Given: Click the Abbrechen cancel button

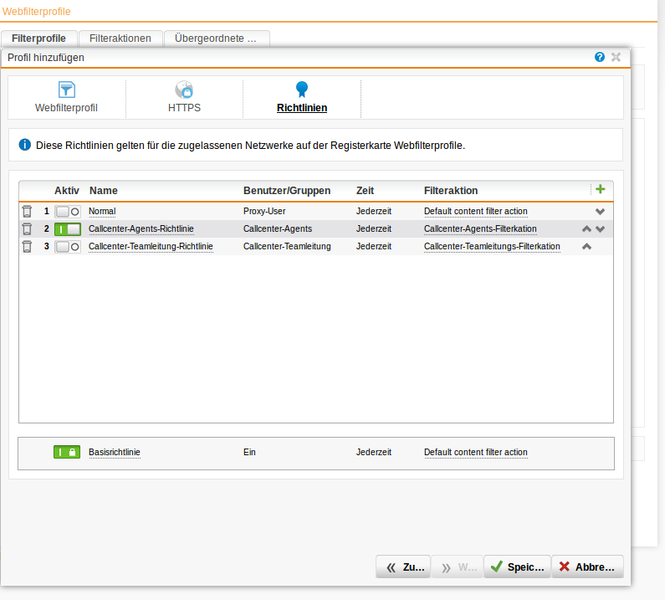Looking at the screenshot, I should (587, 567).
